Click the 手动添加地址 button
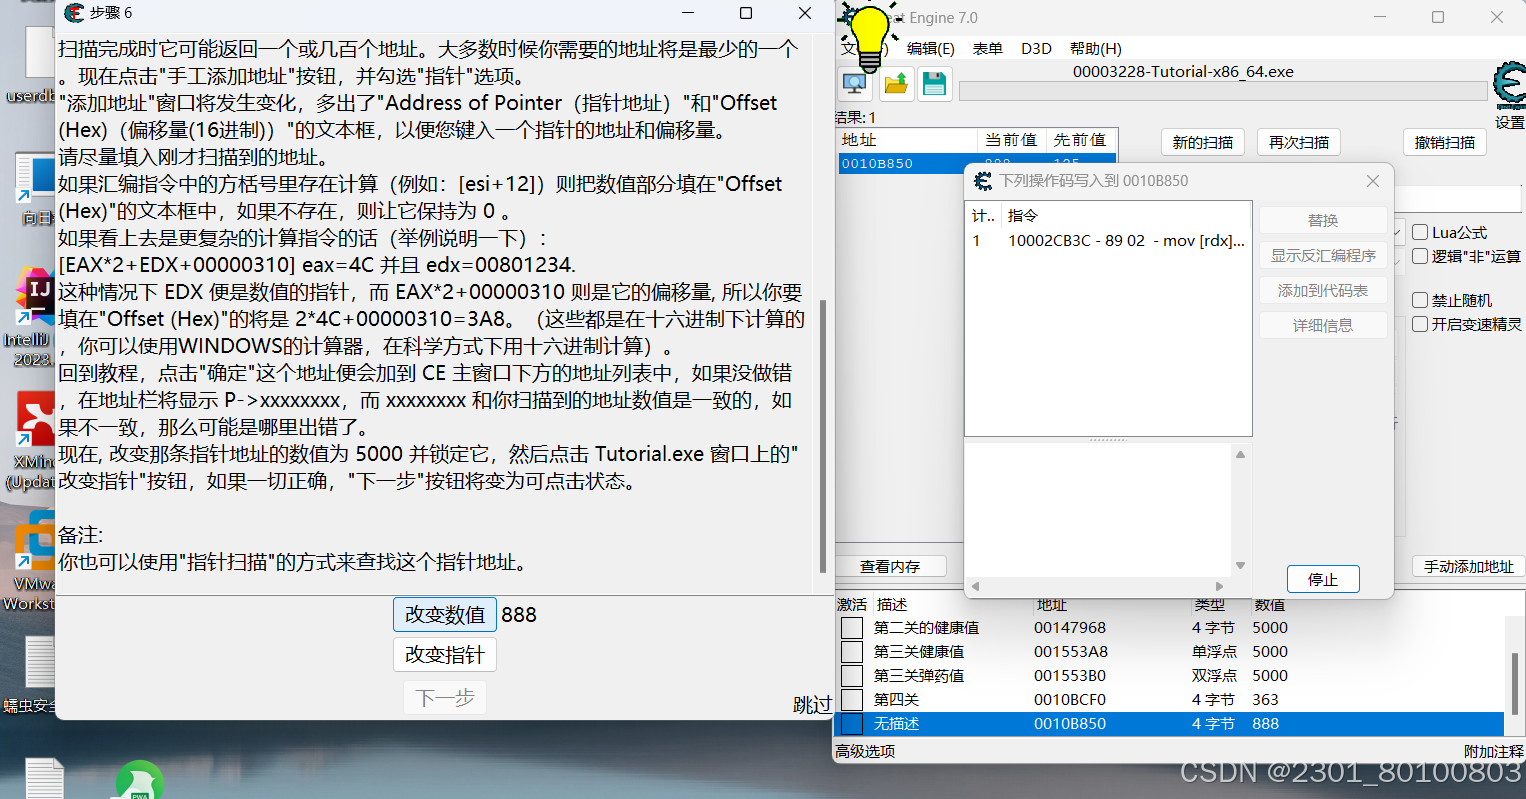 pyautogui.click(x=1469, y=566)
